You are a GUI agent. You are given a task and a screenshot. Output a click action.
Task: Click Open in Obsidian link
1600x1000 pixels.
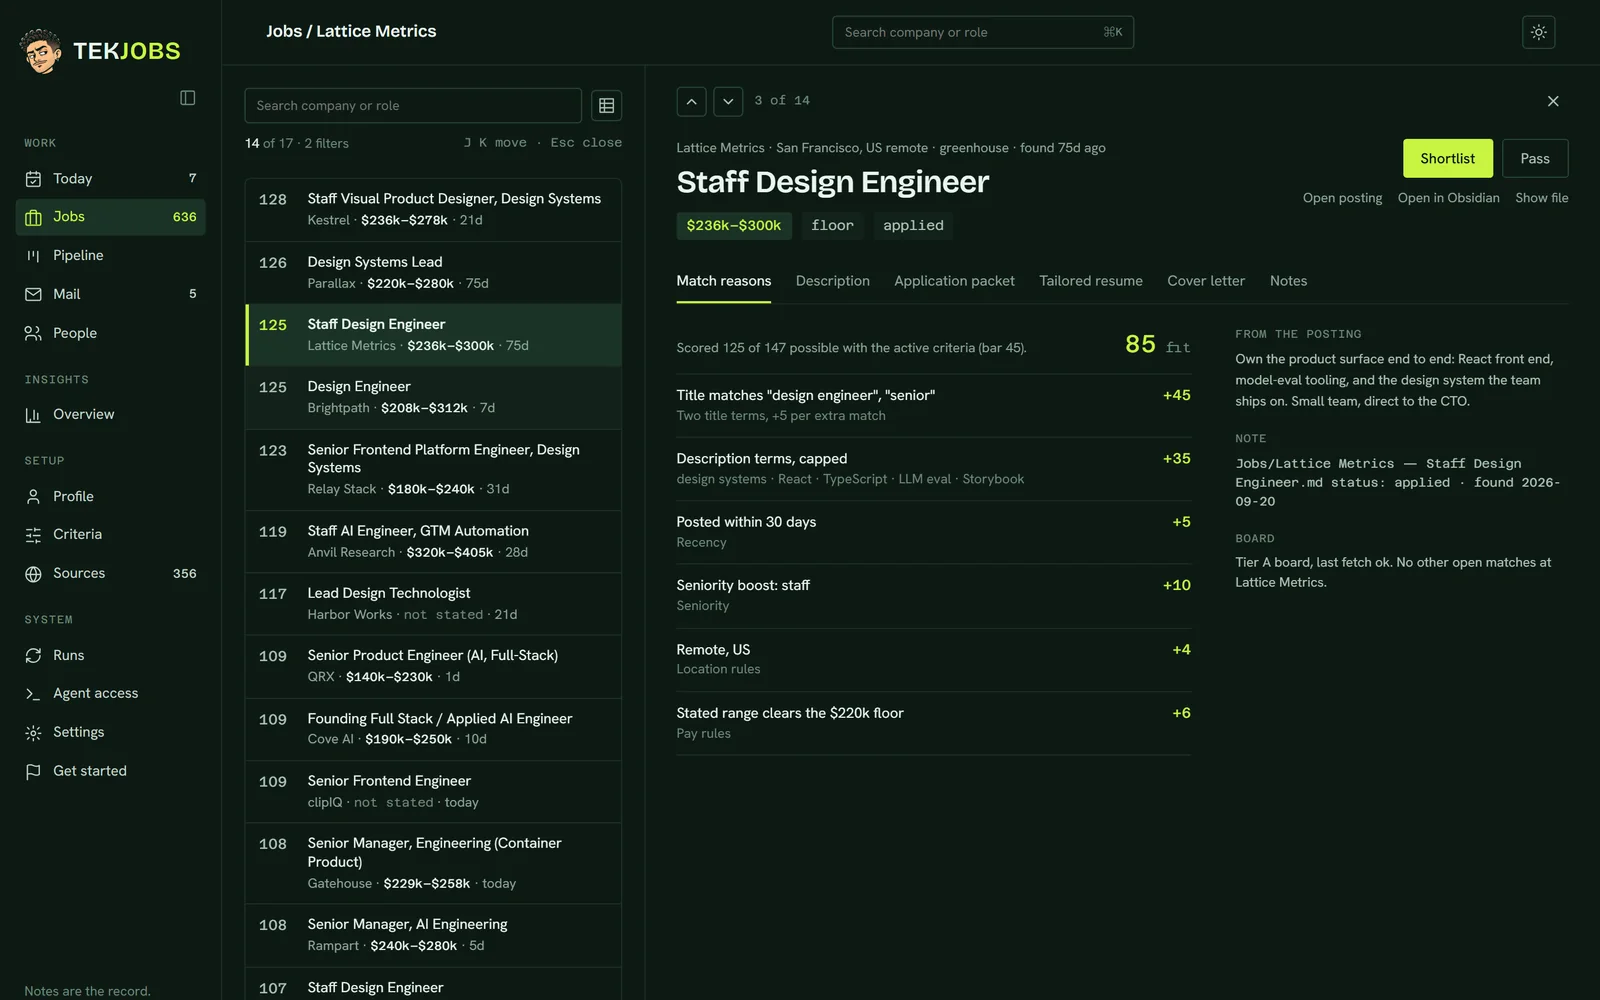(x=1448, y=198)
